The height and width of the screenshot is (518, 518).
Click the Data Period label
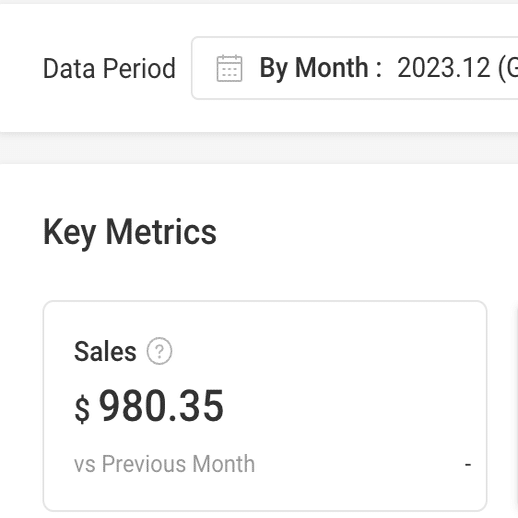pyautogui.click(x=109, y=69)
